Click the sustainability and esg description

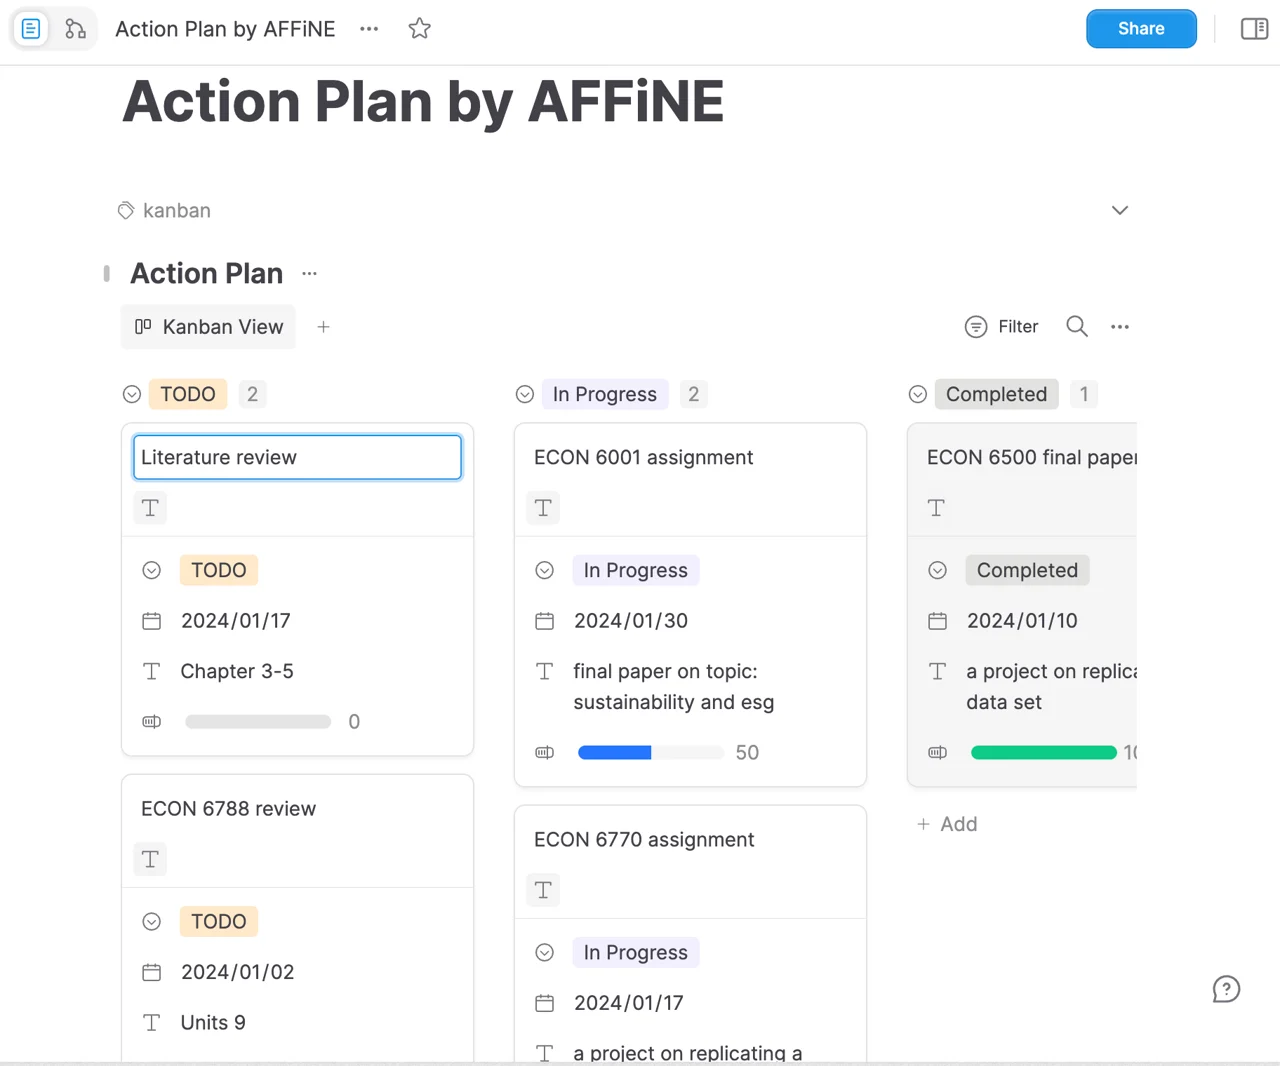(x=674, y=687)
